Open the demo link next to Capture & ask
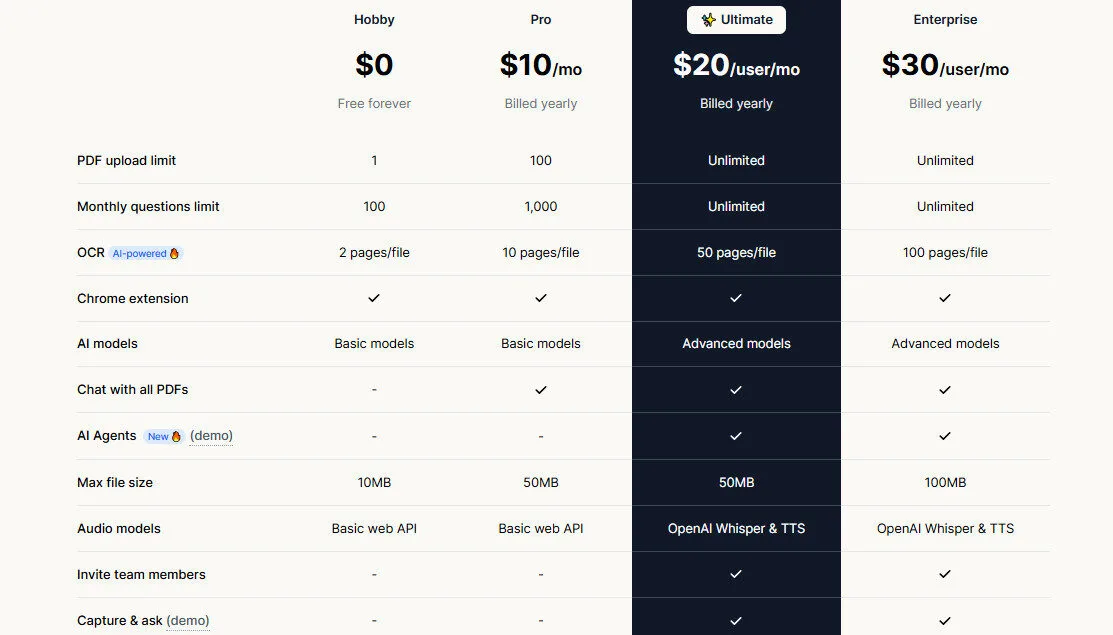This screenshot has height=635, width=1113. pyautogui.click(x=188, y=620)
